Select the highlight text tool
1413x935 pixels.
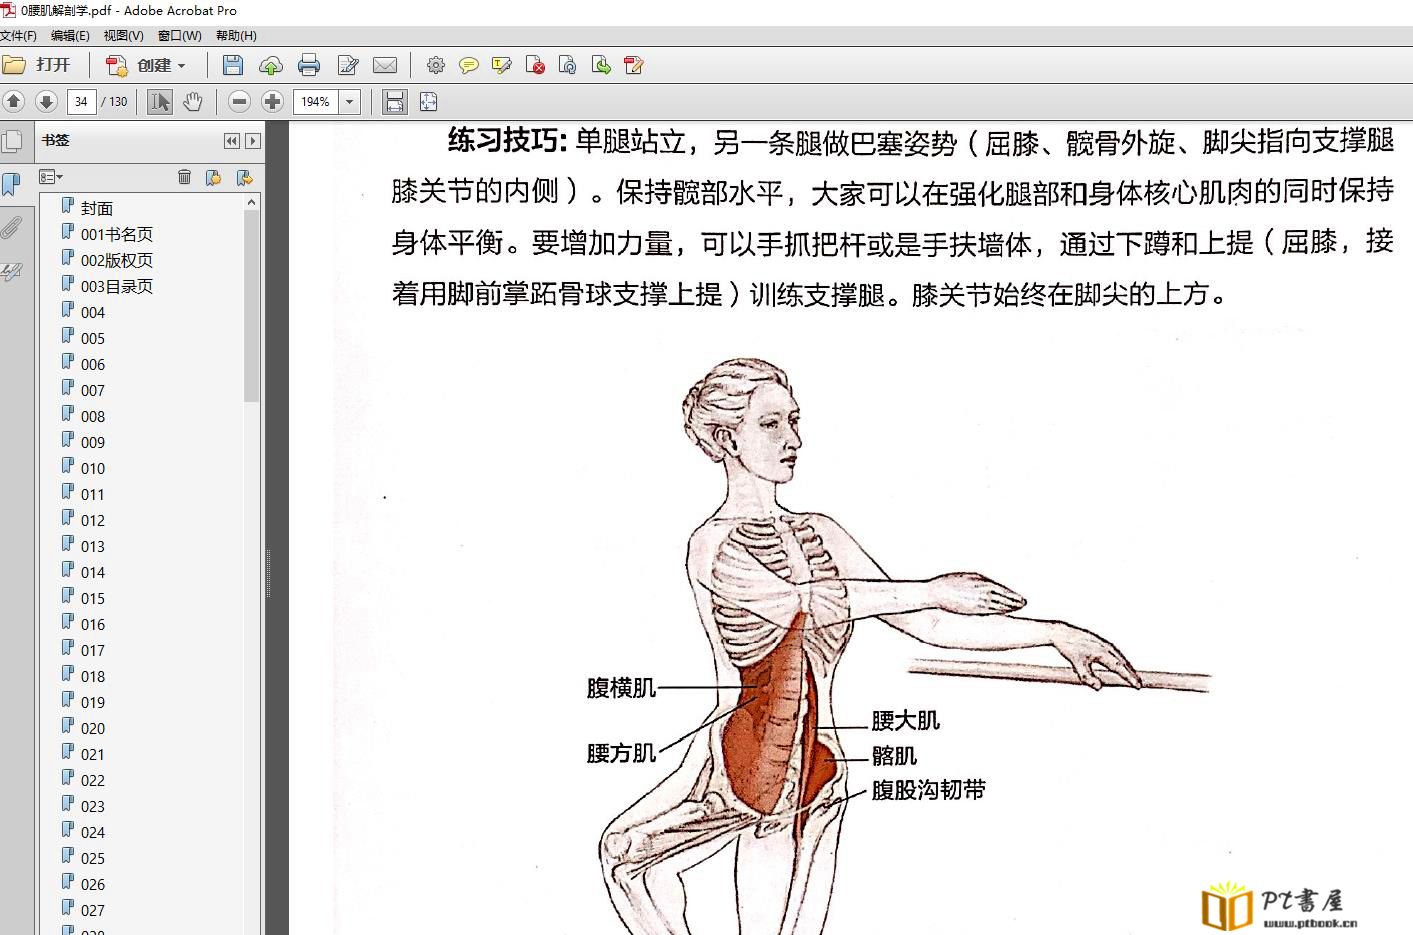coord(502,65)
